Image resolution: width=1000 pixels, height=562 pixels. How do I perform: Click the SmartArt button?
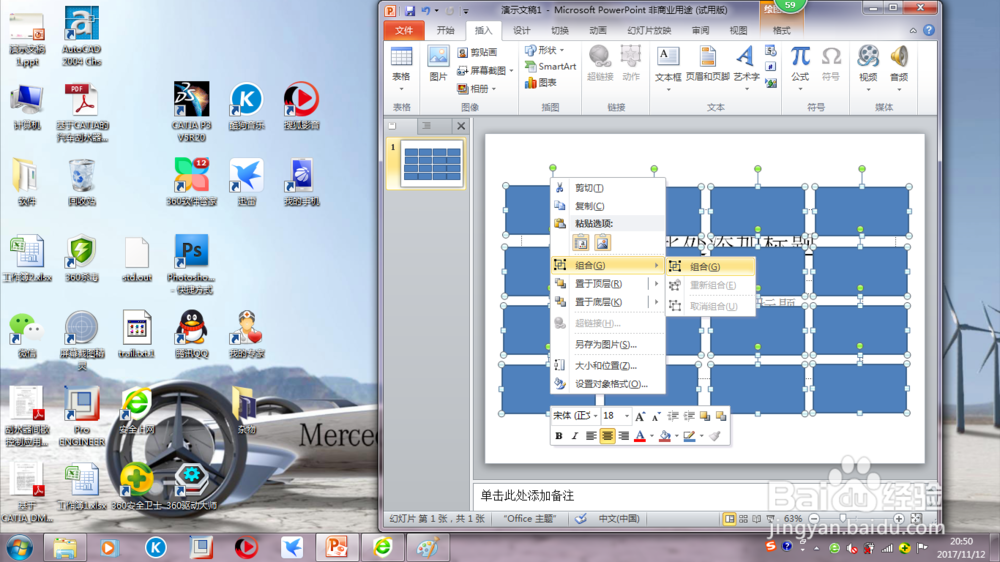(x=550, y=66)
